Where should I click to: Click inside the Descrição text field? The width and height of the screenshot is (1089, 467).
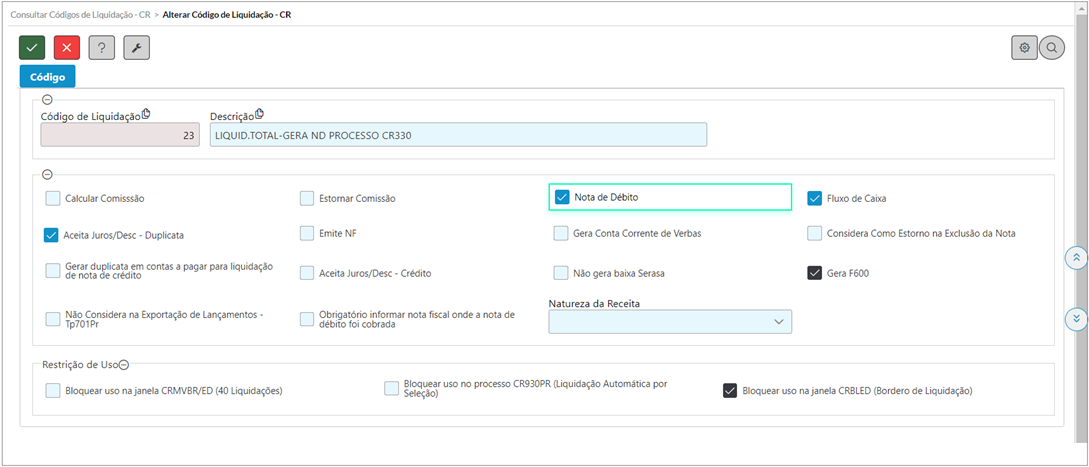click(458, 136)
